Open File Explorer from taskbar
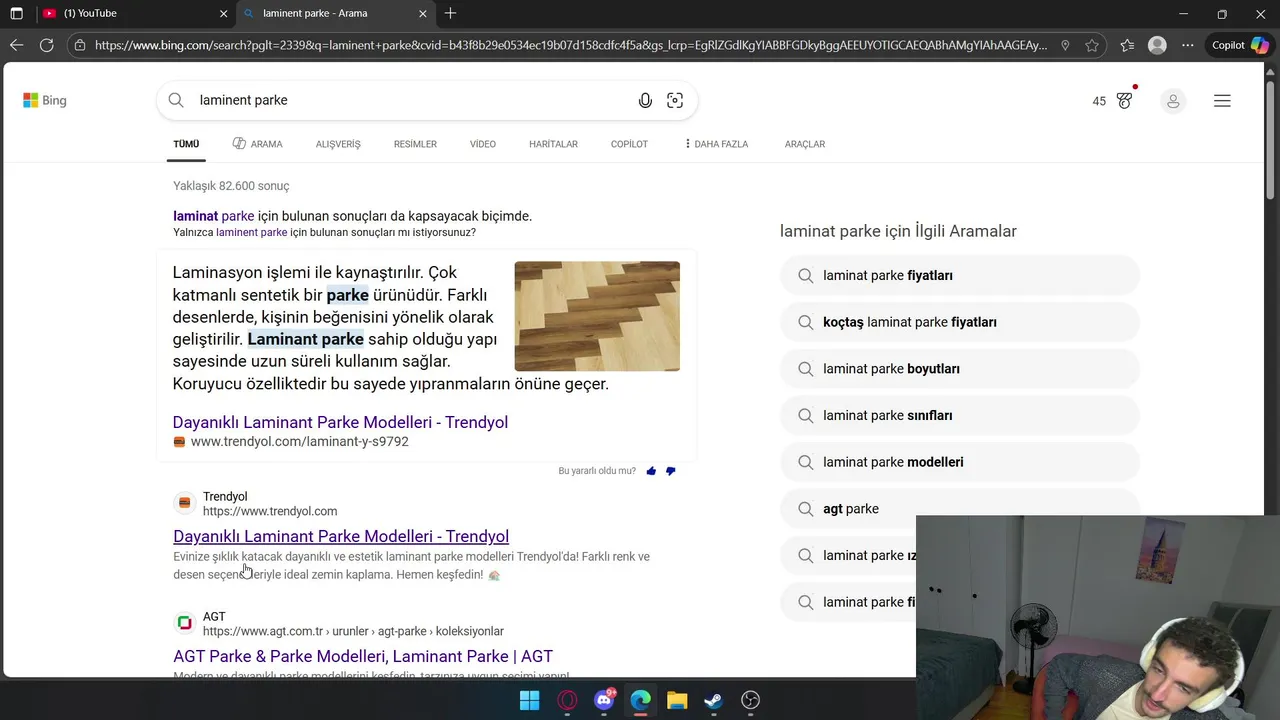The height and width of the screenshot is (720, 1280). [x=677, y=700]
